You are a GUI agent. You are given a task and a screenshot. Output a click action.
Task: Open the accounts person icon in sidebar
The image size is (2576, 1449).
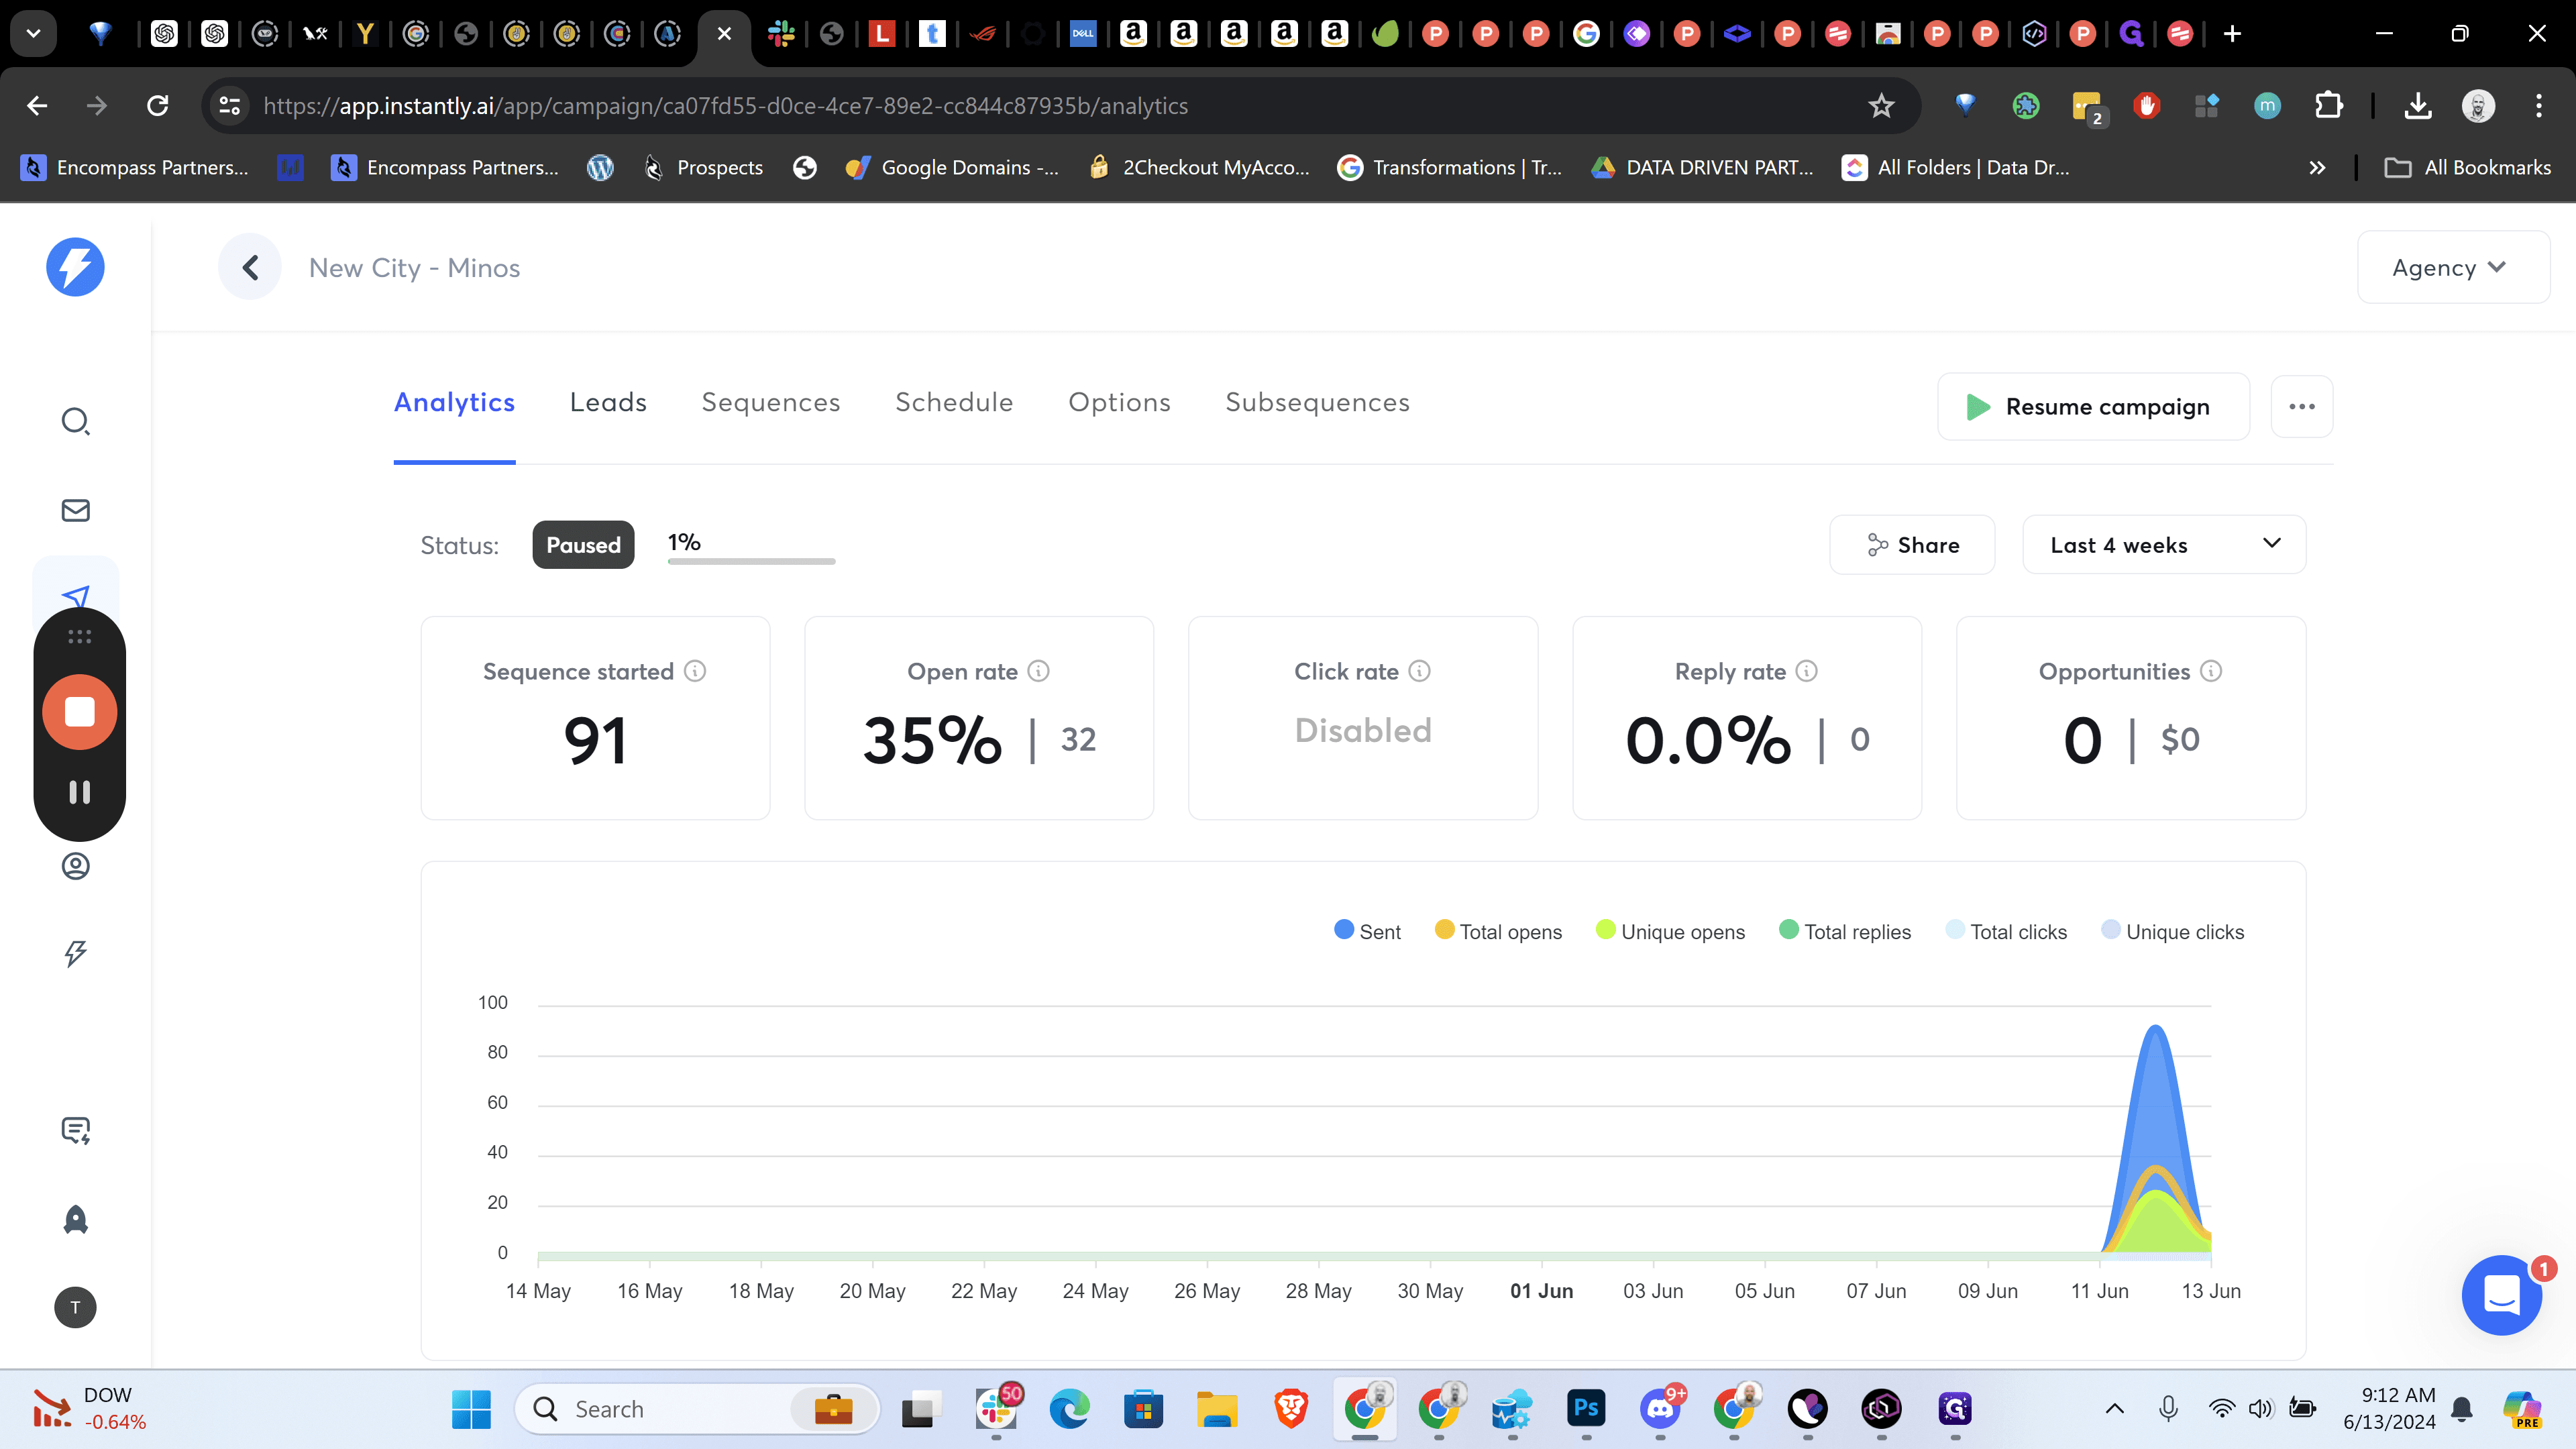click(76, 866)
